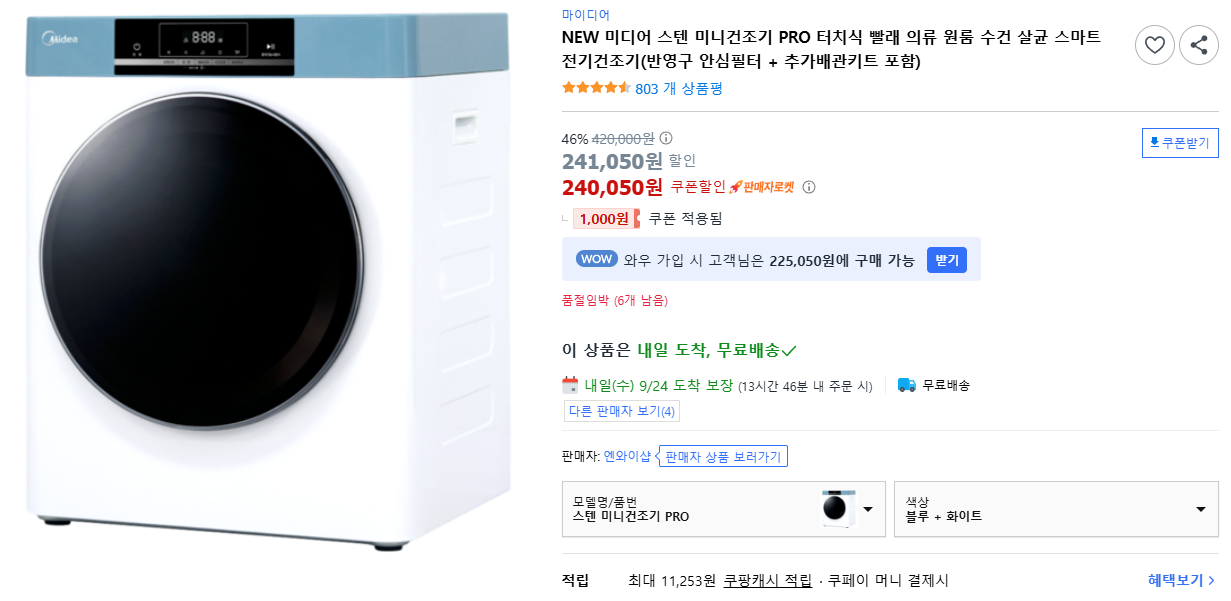The image size is (1231, 601).
Task: Click the info icon next to 판매자로켓 rocket badge
Action: (809, 186)
